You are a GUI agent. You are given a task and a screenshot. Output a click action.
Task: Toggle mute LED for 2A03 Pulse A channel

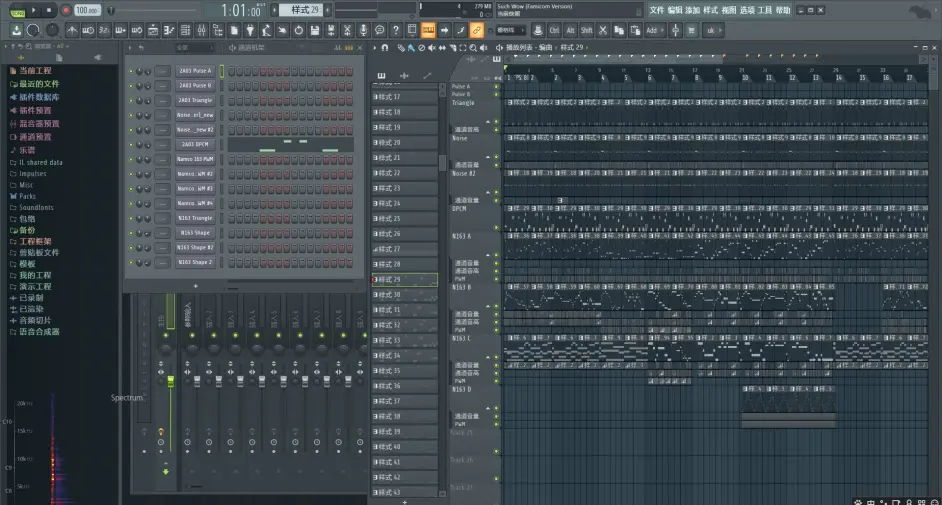point(131,71)
